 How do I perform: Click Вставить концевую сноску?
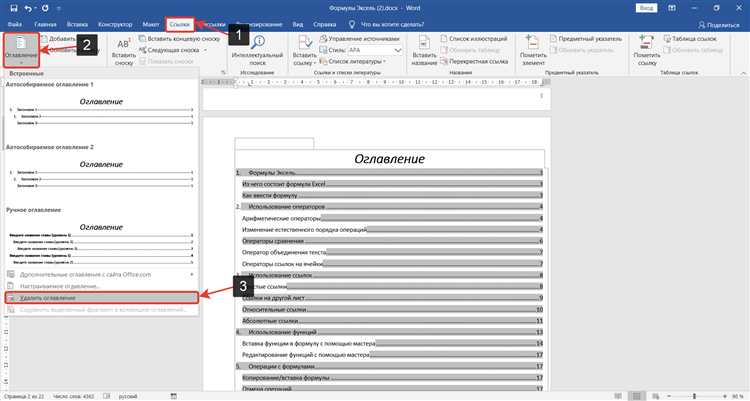point(179,38)
